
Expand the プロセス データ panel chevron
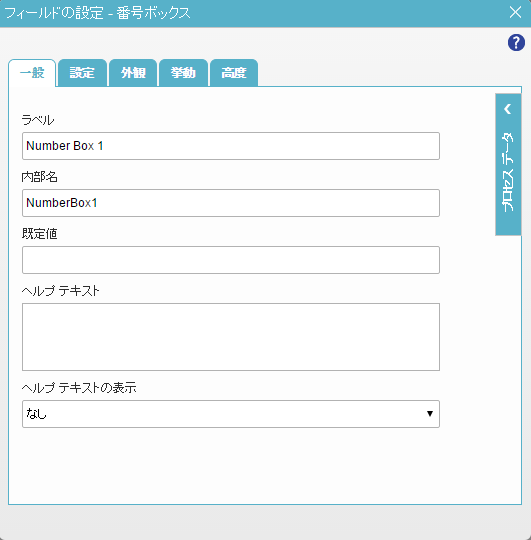click(508, 109)
